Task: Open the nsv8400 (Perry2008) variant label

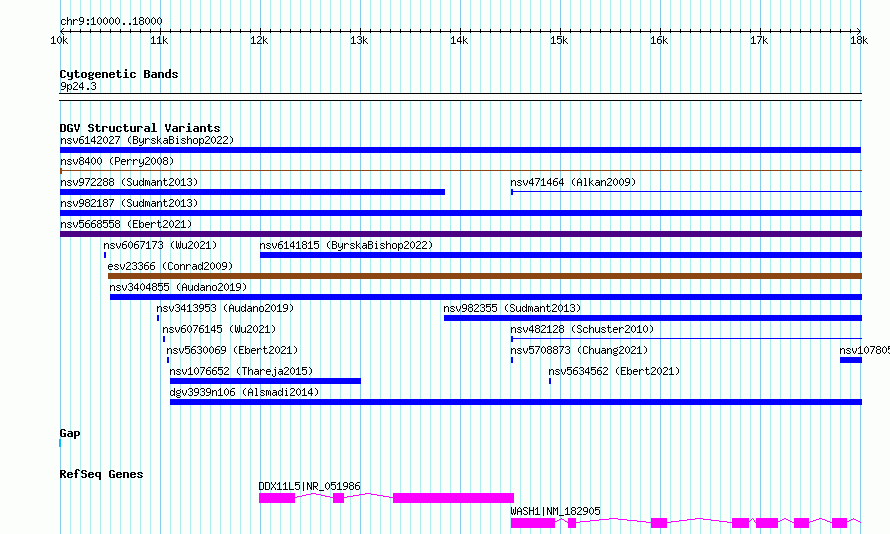Action: coord(117,161)
